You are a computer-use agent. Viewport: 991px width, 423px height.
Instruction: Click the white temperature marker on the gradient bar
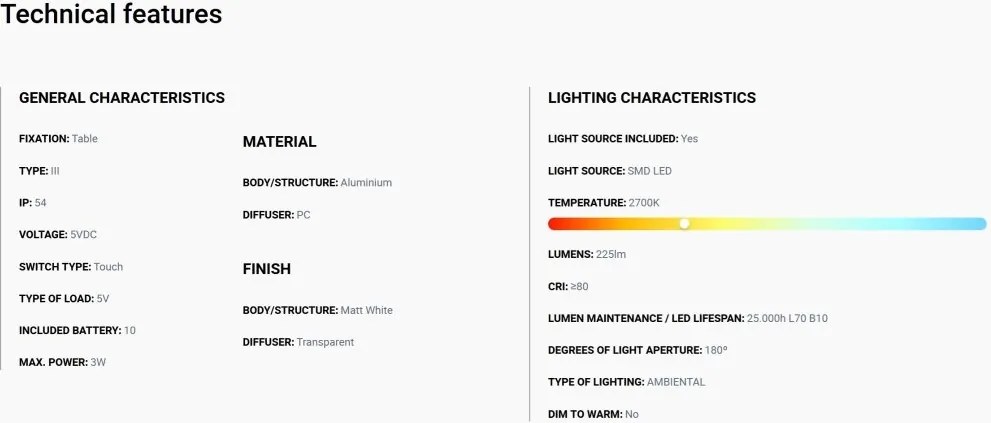click(x=684, y=224)
